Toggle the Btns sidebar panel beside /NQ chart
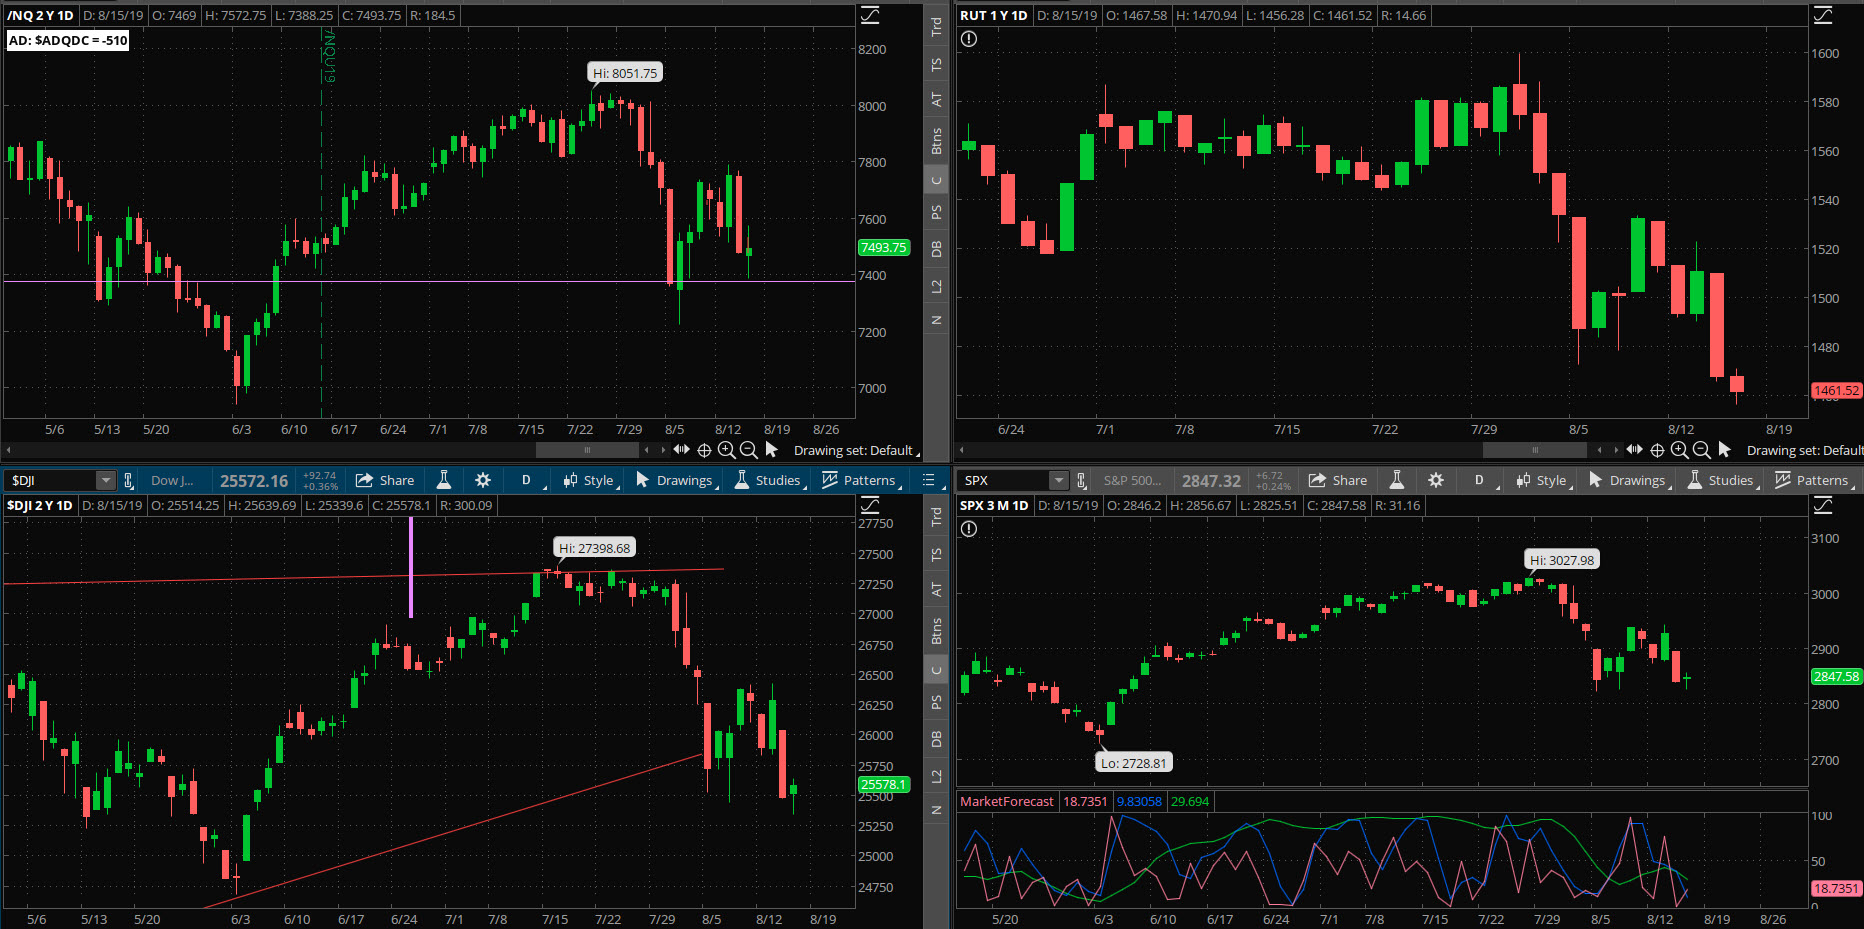The height and width of the screenshot is (929, 1864). point(937,141)
